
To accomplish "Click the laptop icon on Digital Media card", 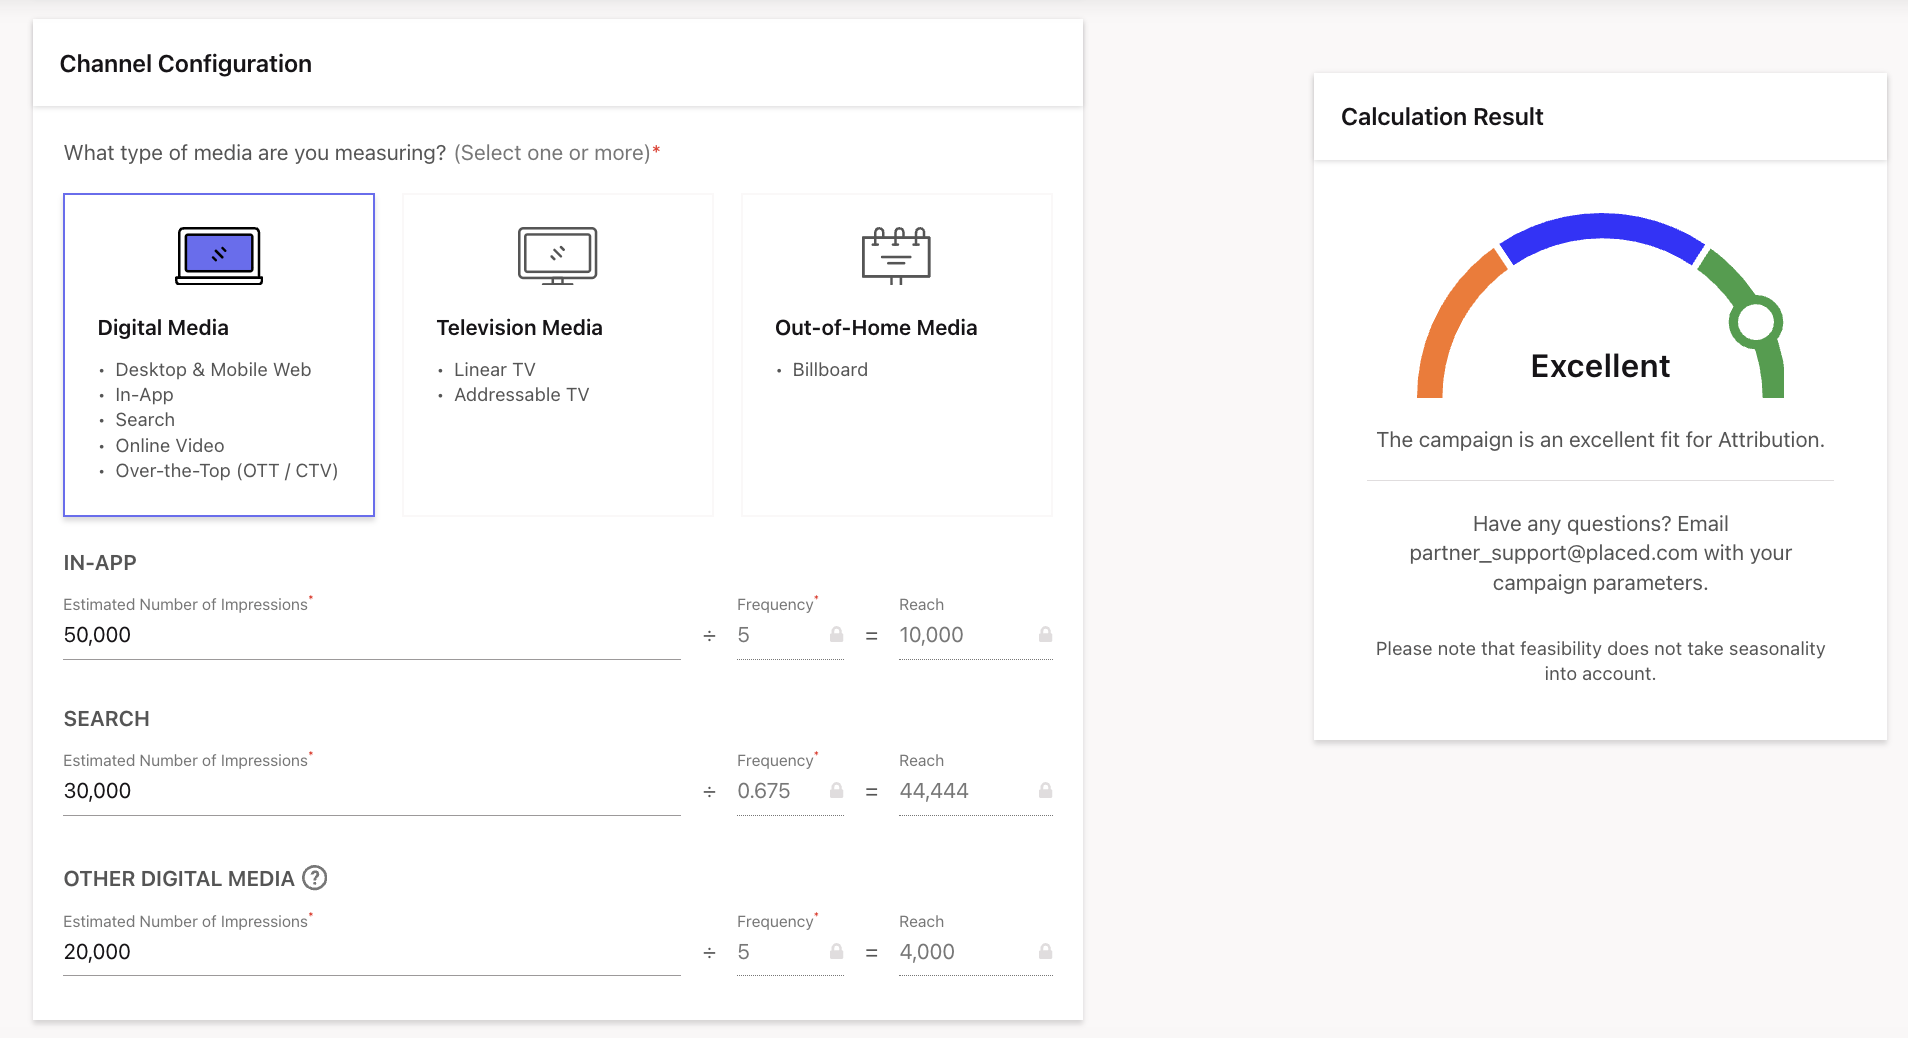I will [219, 255].
